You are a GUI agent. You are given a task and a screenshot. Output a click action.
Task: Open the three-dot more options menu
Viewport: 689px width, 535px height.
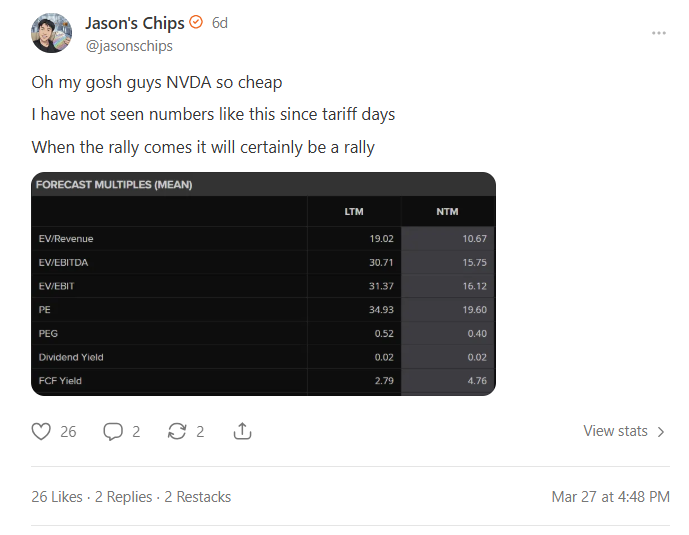pyautogui.click(x=659, y=33)
